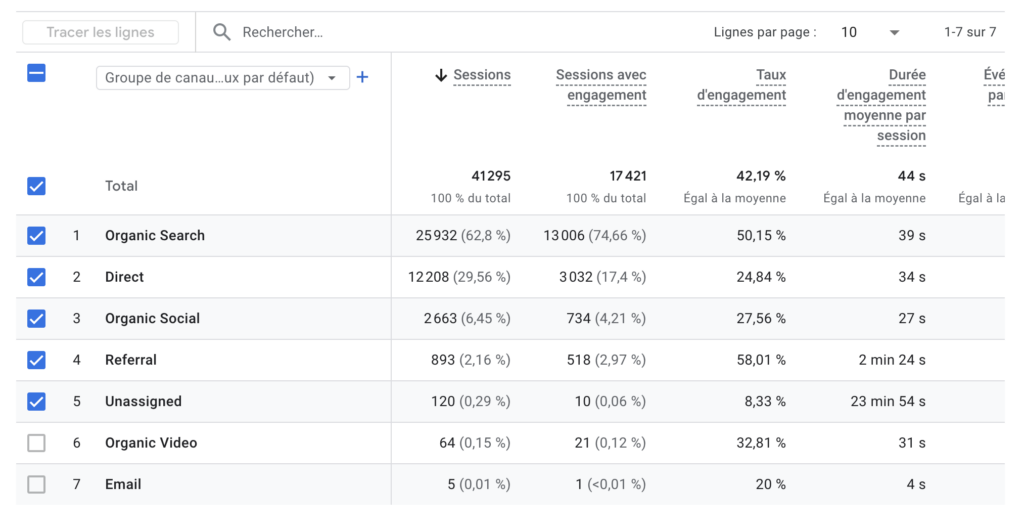1024x529 pixels.
Task: Check the Organic Video row checkbox
Action: pos(36,443)
